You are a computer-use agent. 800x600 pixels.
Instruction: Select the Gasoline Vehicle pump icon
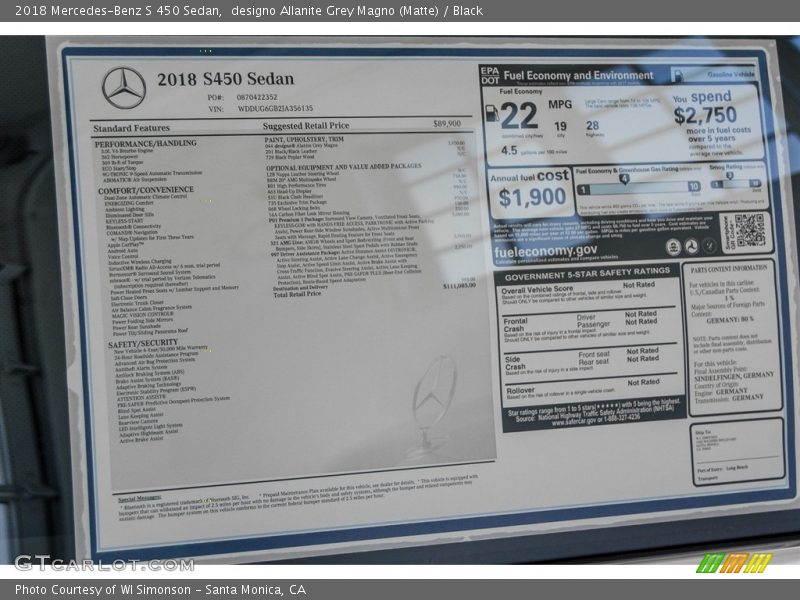tap(679, 75)
